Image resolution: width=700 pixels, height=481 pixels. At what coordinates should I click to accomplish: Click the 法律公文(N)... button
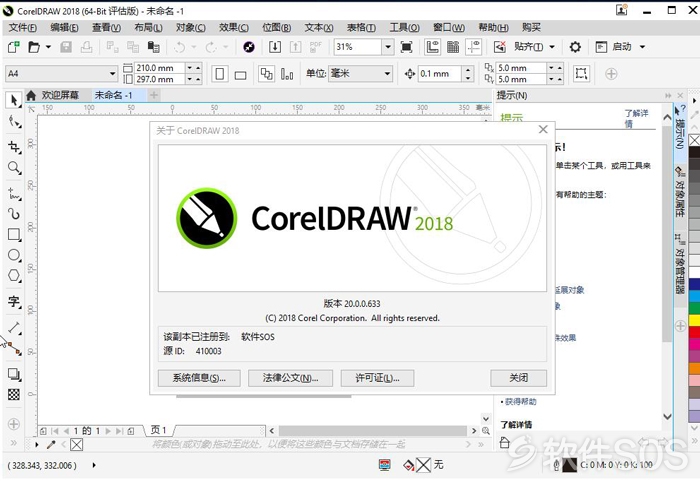[290, 378]
